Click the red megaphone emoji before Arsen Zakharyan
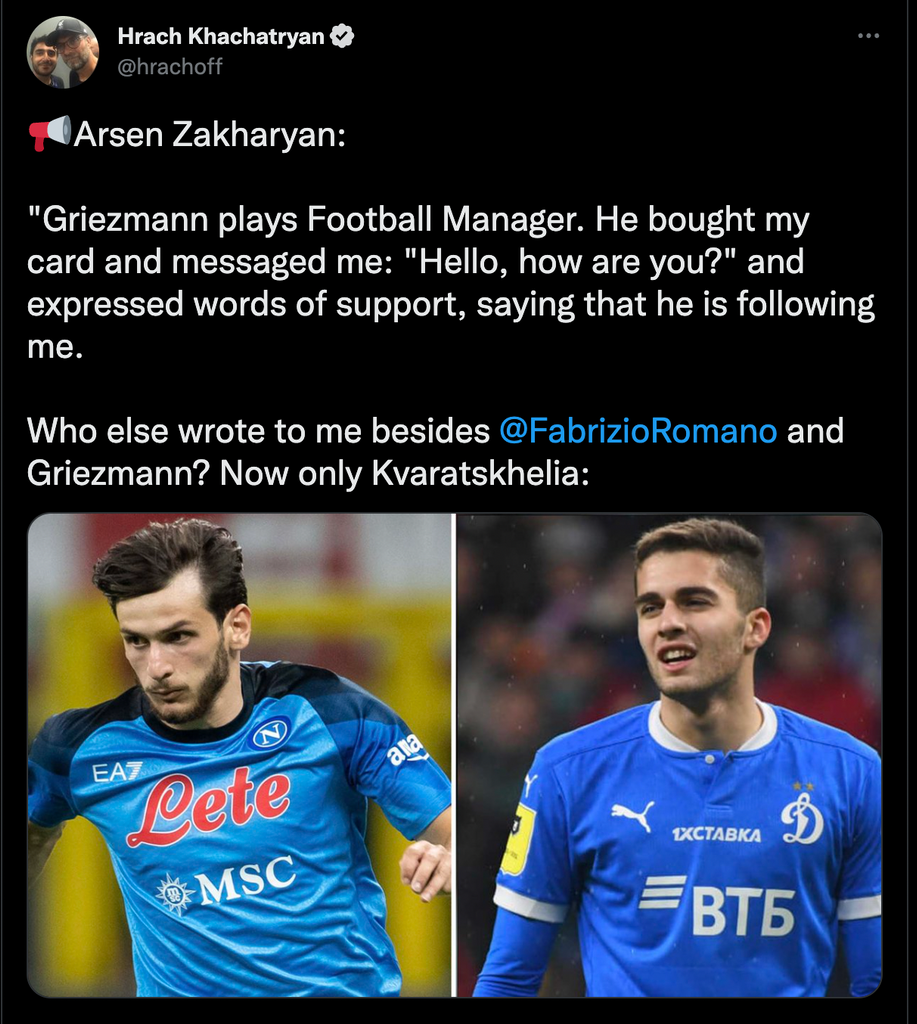The height and width of the screenshot is (1024, 917). (50, 133)
